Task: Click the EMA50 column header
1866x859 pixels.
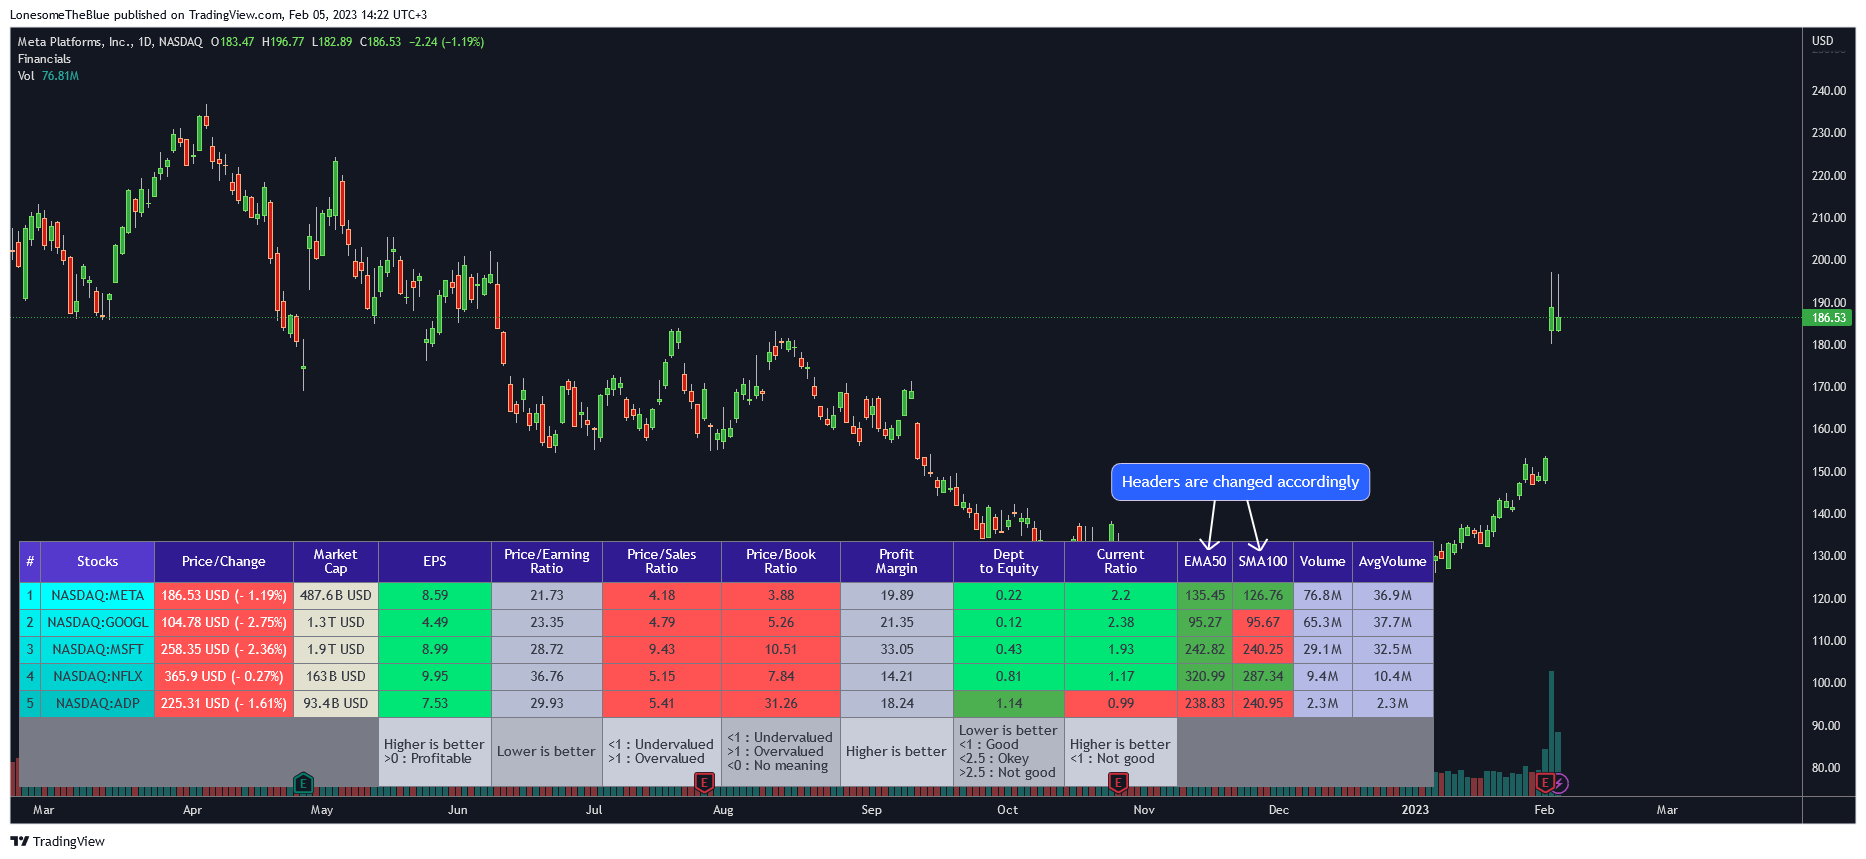Action: [x=1205, y=562]
